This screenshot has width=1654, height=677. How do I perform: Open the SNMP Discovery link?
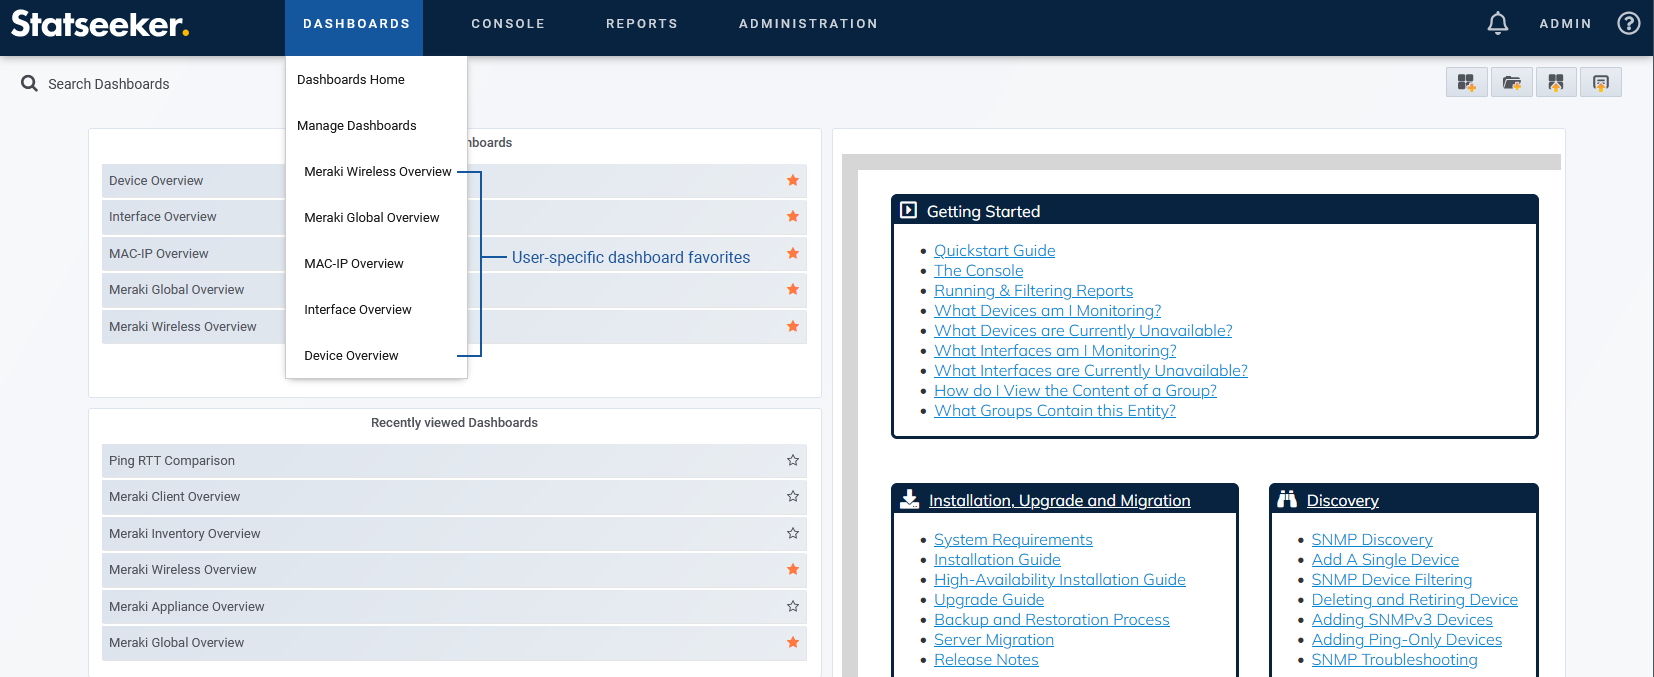click(1371, 540)
